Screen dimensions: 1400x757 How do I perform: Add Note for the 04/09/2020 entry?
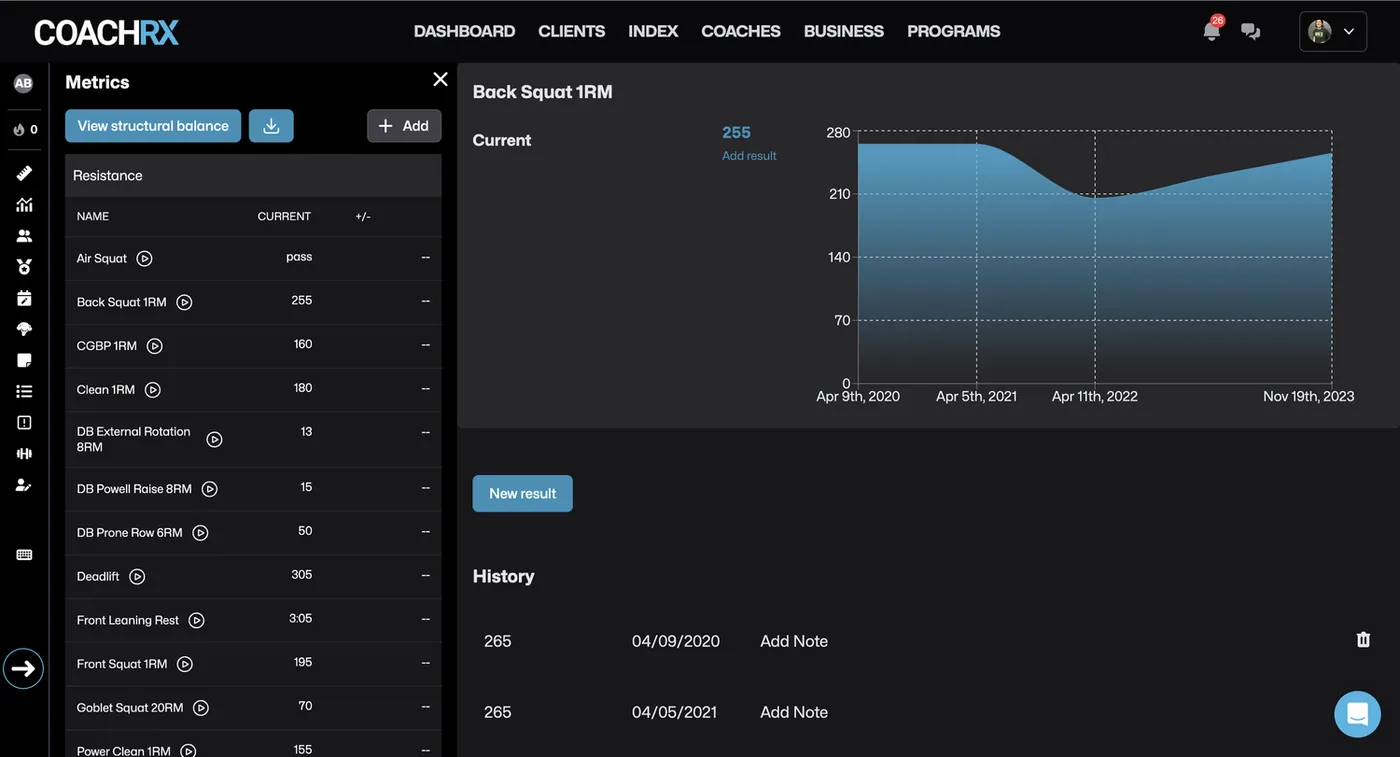pyautogui.click(x=794, y=641)
